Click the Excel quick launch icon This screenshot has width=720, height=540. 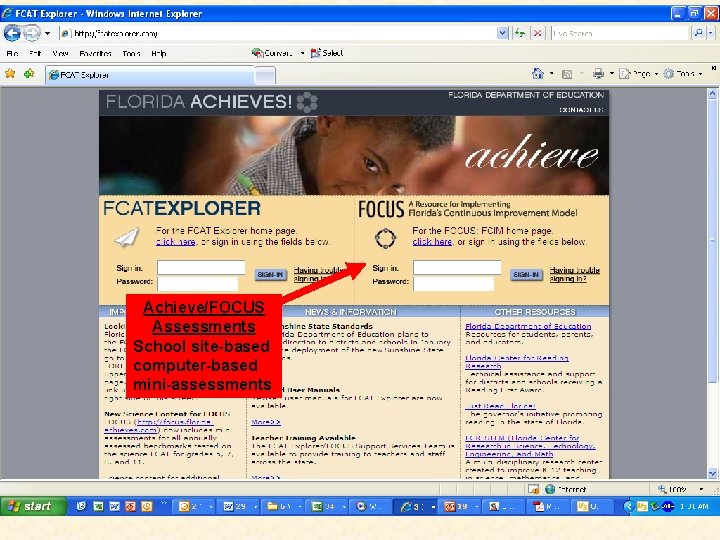pyautogui.click(x=98, y=506)
